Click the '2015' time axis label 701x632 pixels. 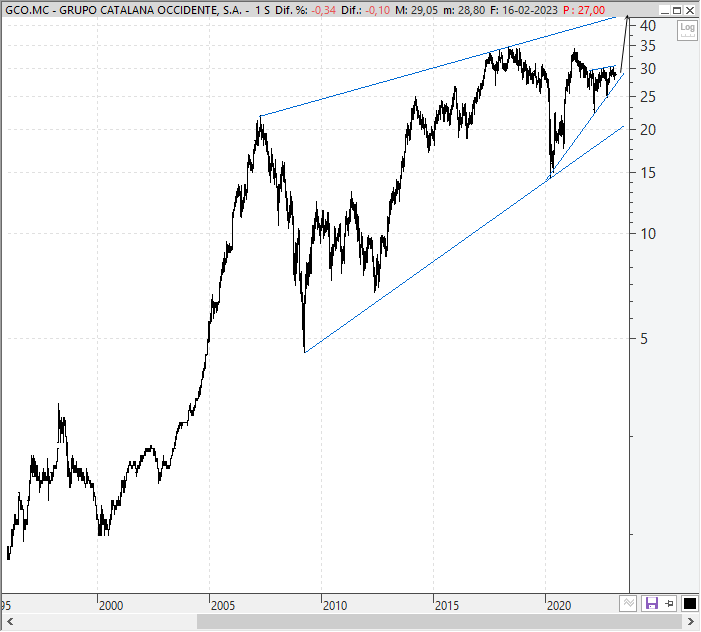(447, 606)
